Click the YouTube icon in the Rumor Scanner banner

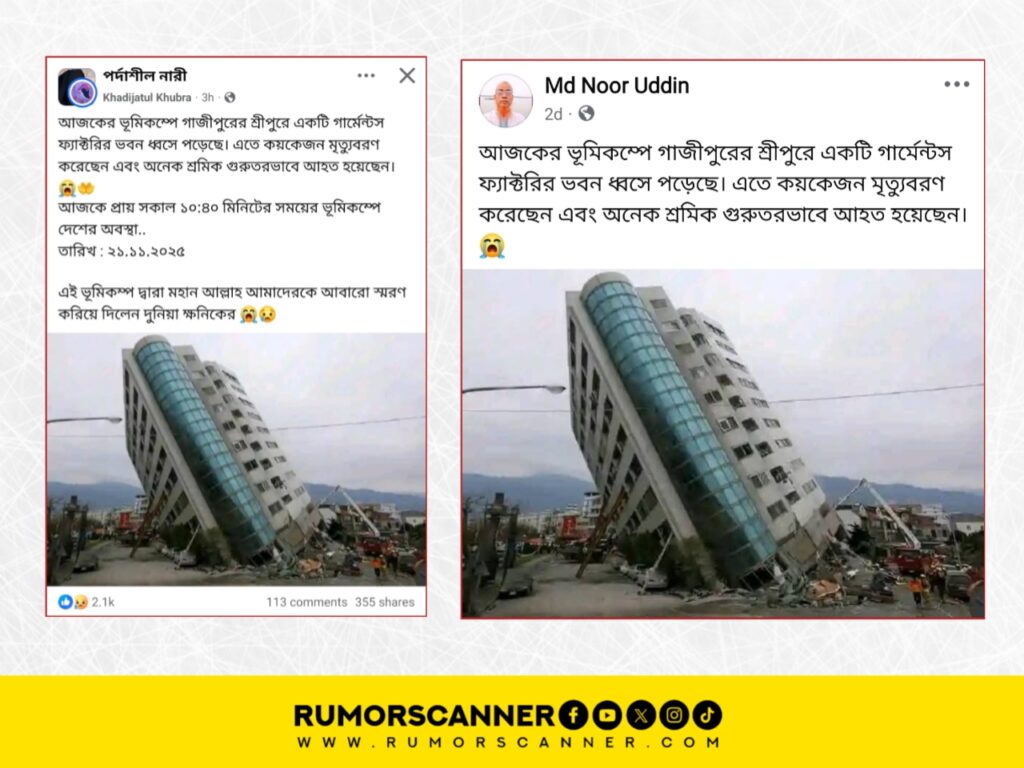click(607, 715)
